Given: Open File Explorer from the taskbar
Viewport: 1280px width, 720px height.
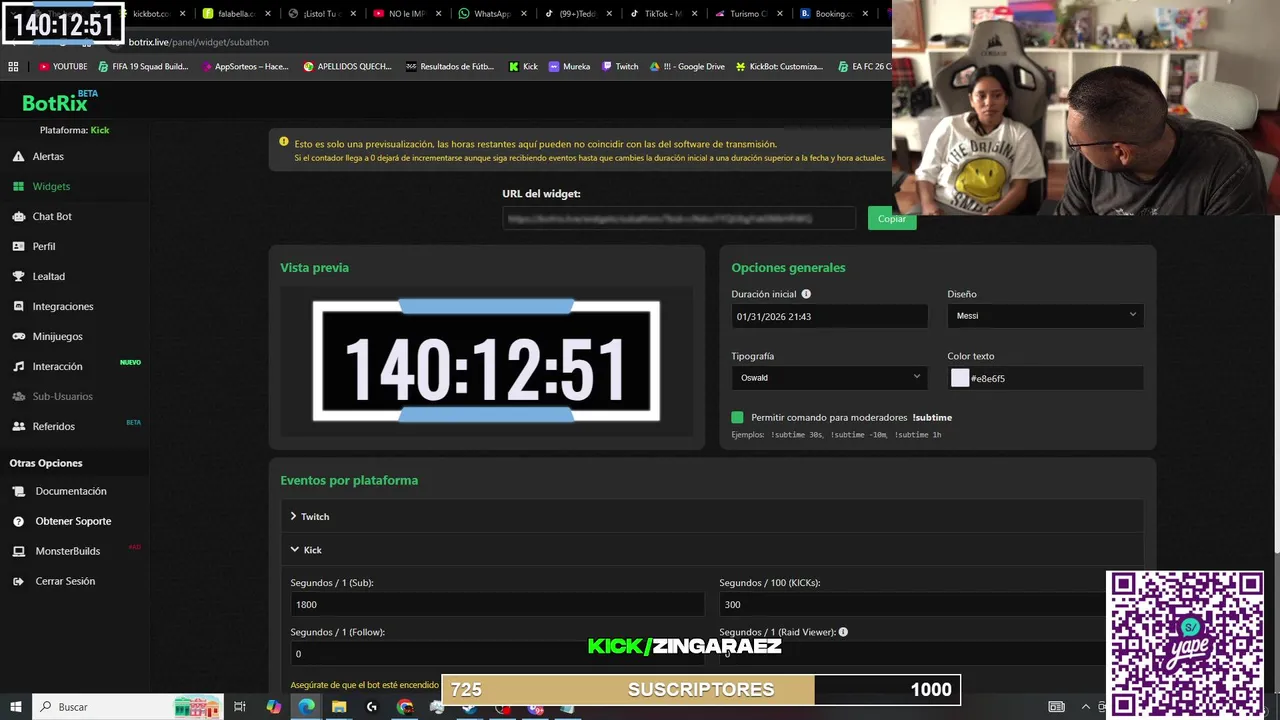Looking at the screenshot, I should click(x=339, y=707).
